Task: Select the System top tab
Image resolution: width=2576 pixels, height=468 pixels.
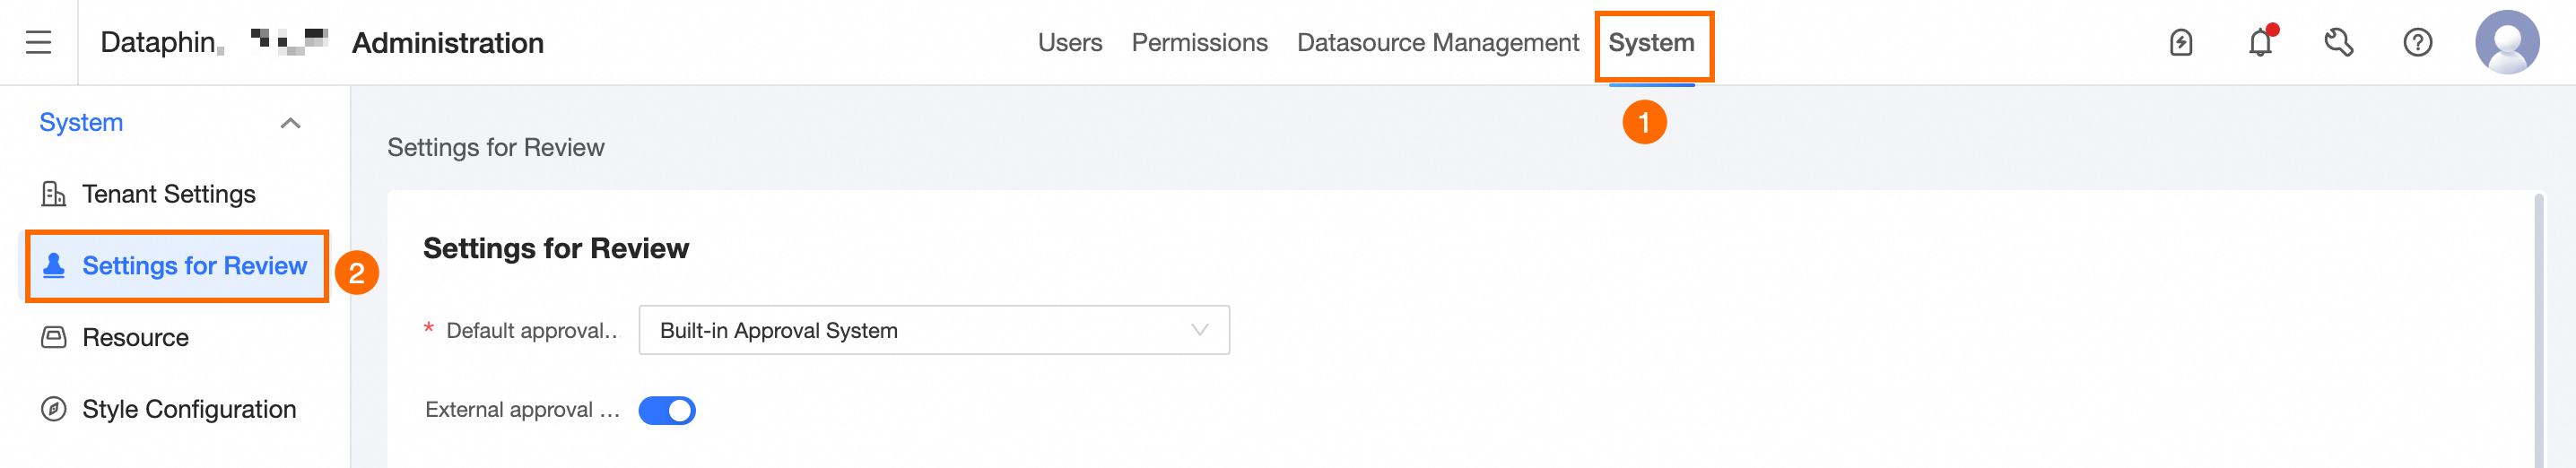Action: 1651,43
